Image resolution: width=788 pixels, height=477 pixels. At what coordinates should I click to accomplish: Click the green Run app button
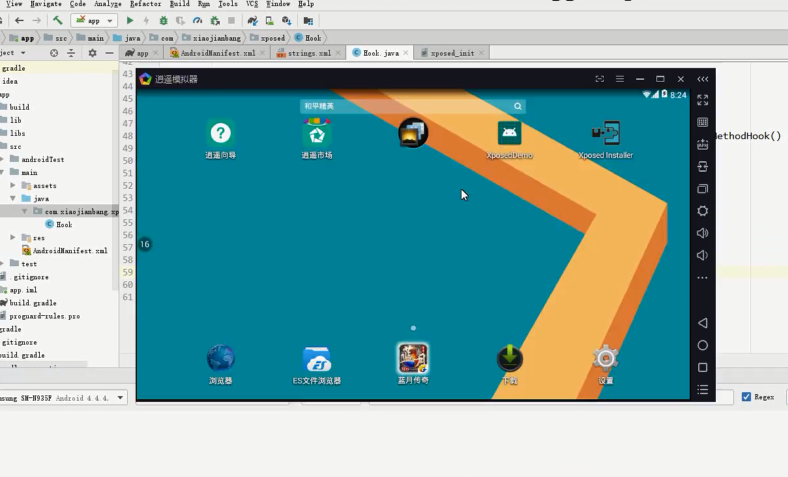(x=130, y=20)
